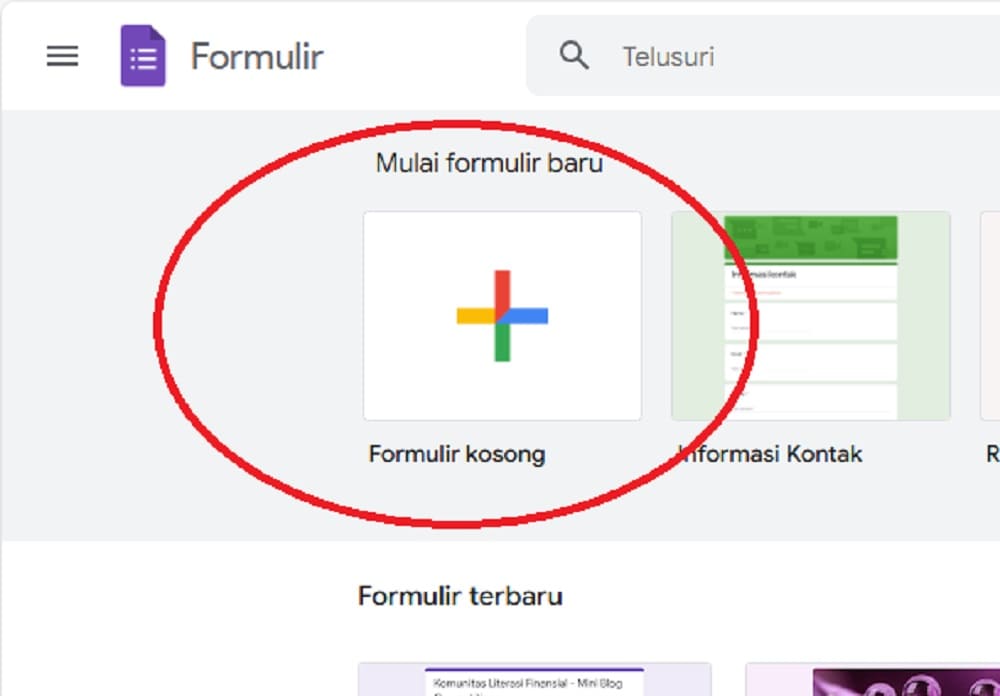Click the purple Google Forms logo
Image resolution: width=1000 pixels, height=696 pixels.
(143, 56)
